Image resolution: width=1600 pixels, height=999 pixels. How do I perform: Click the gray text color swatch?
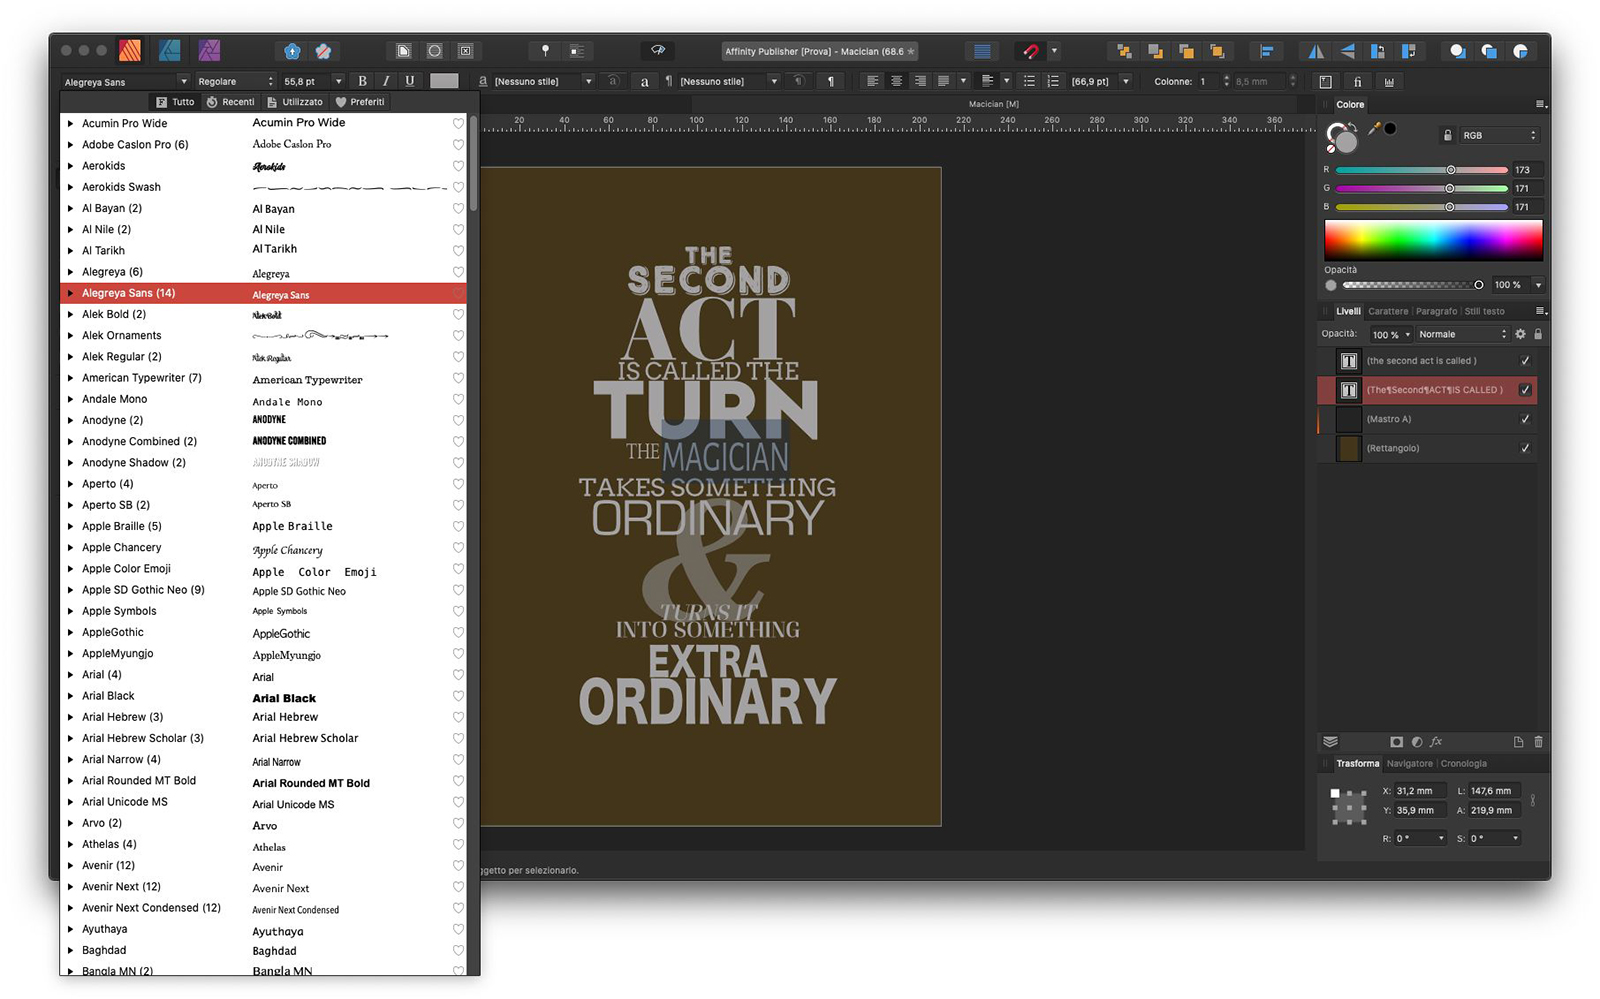(444, 81)
